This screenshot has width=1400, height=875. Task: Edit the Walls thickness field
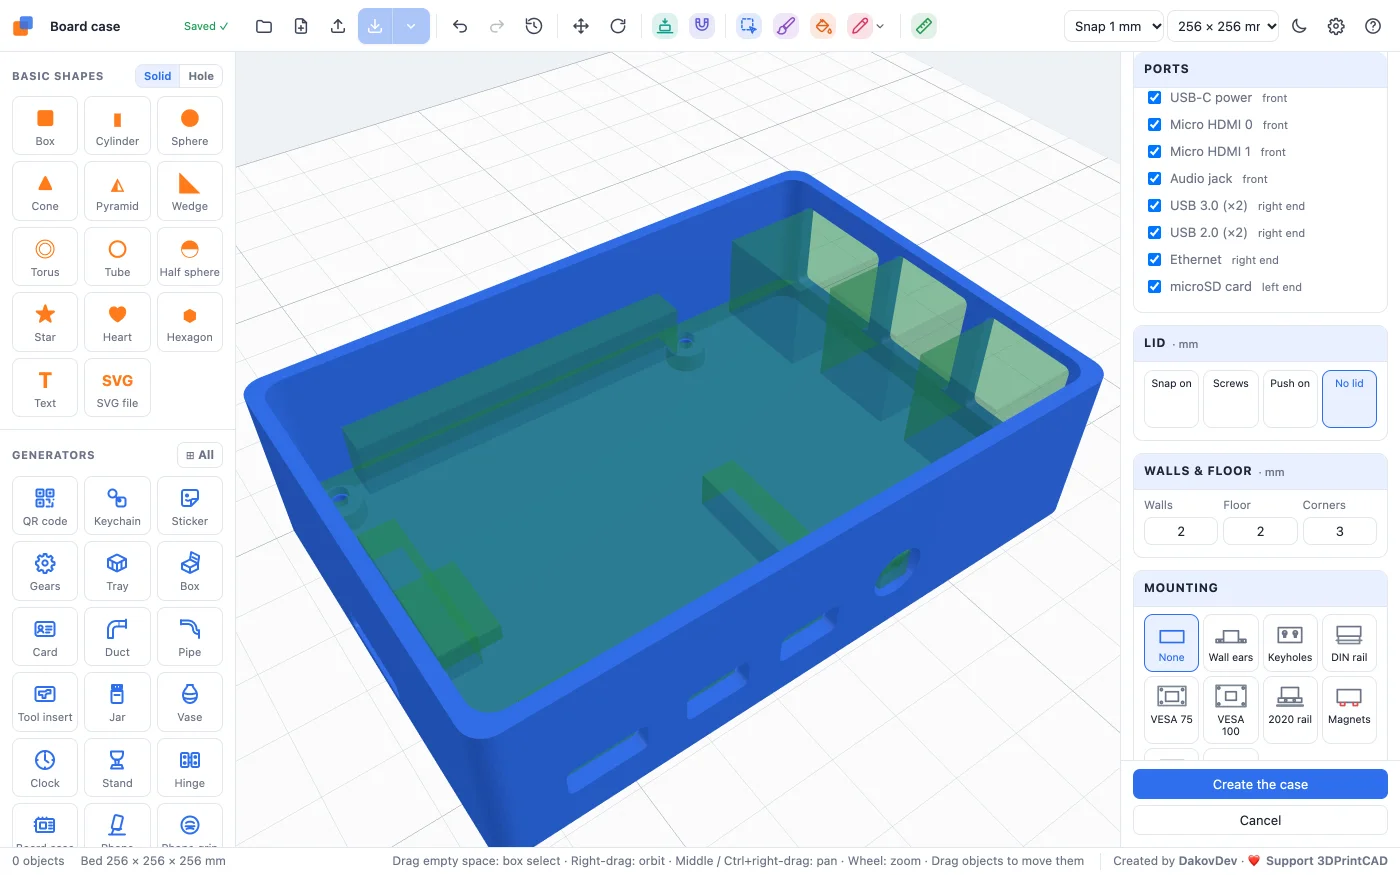point(1181,531)
